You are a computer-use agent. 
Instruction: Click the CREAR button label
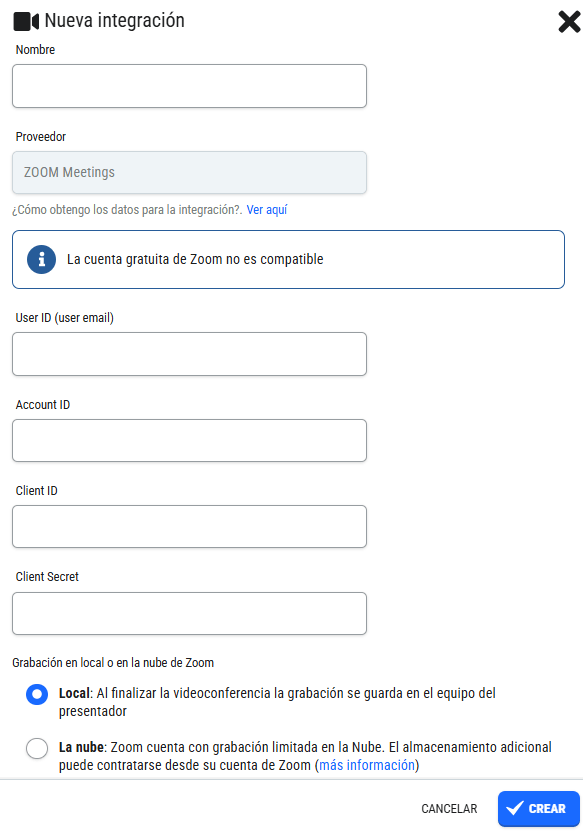coord(547,809)
